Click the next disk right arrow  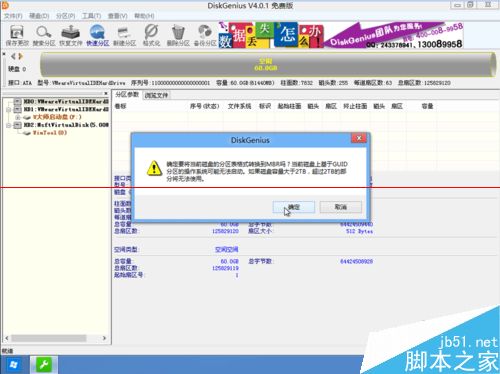click(x=21, y=56)
